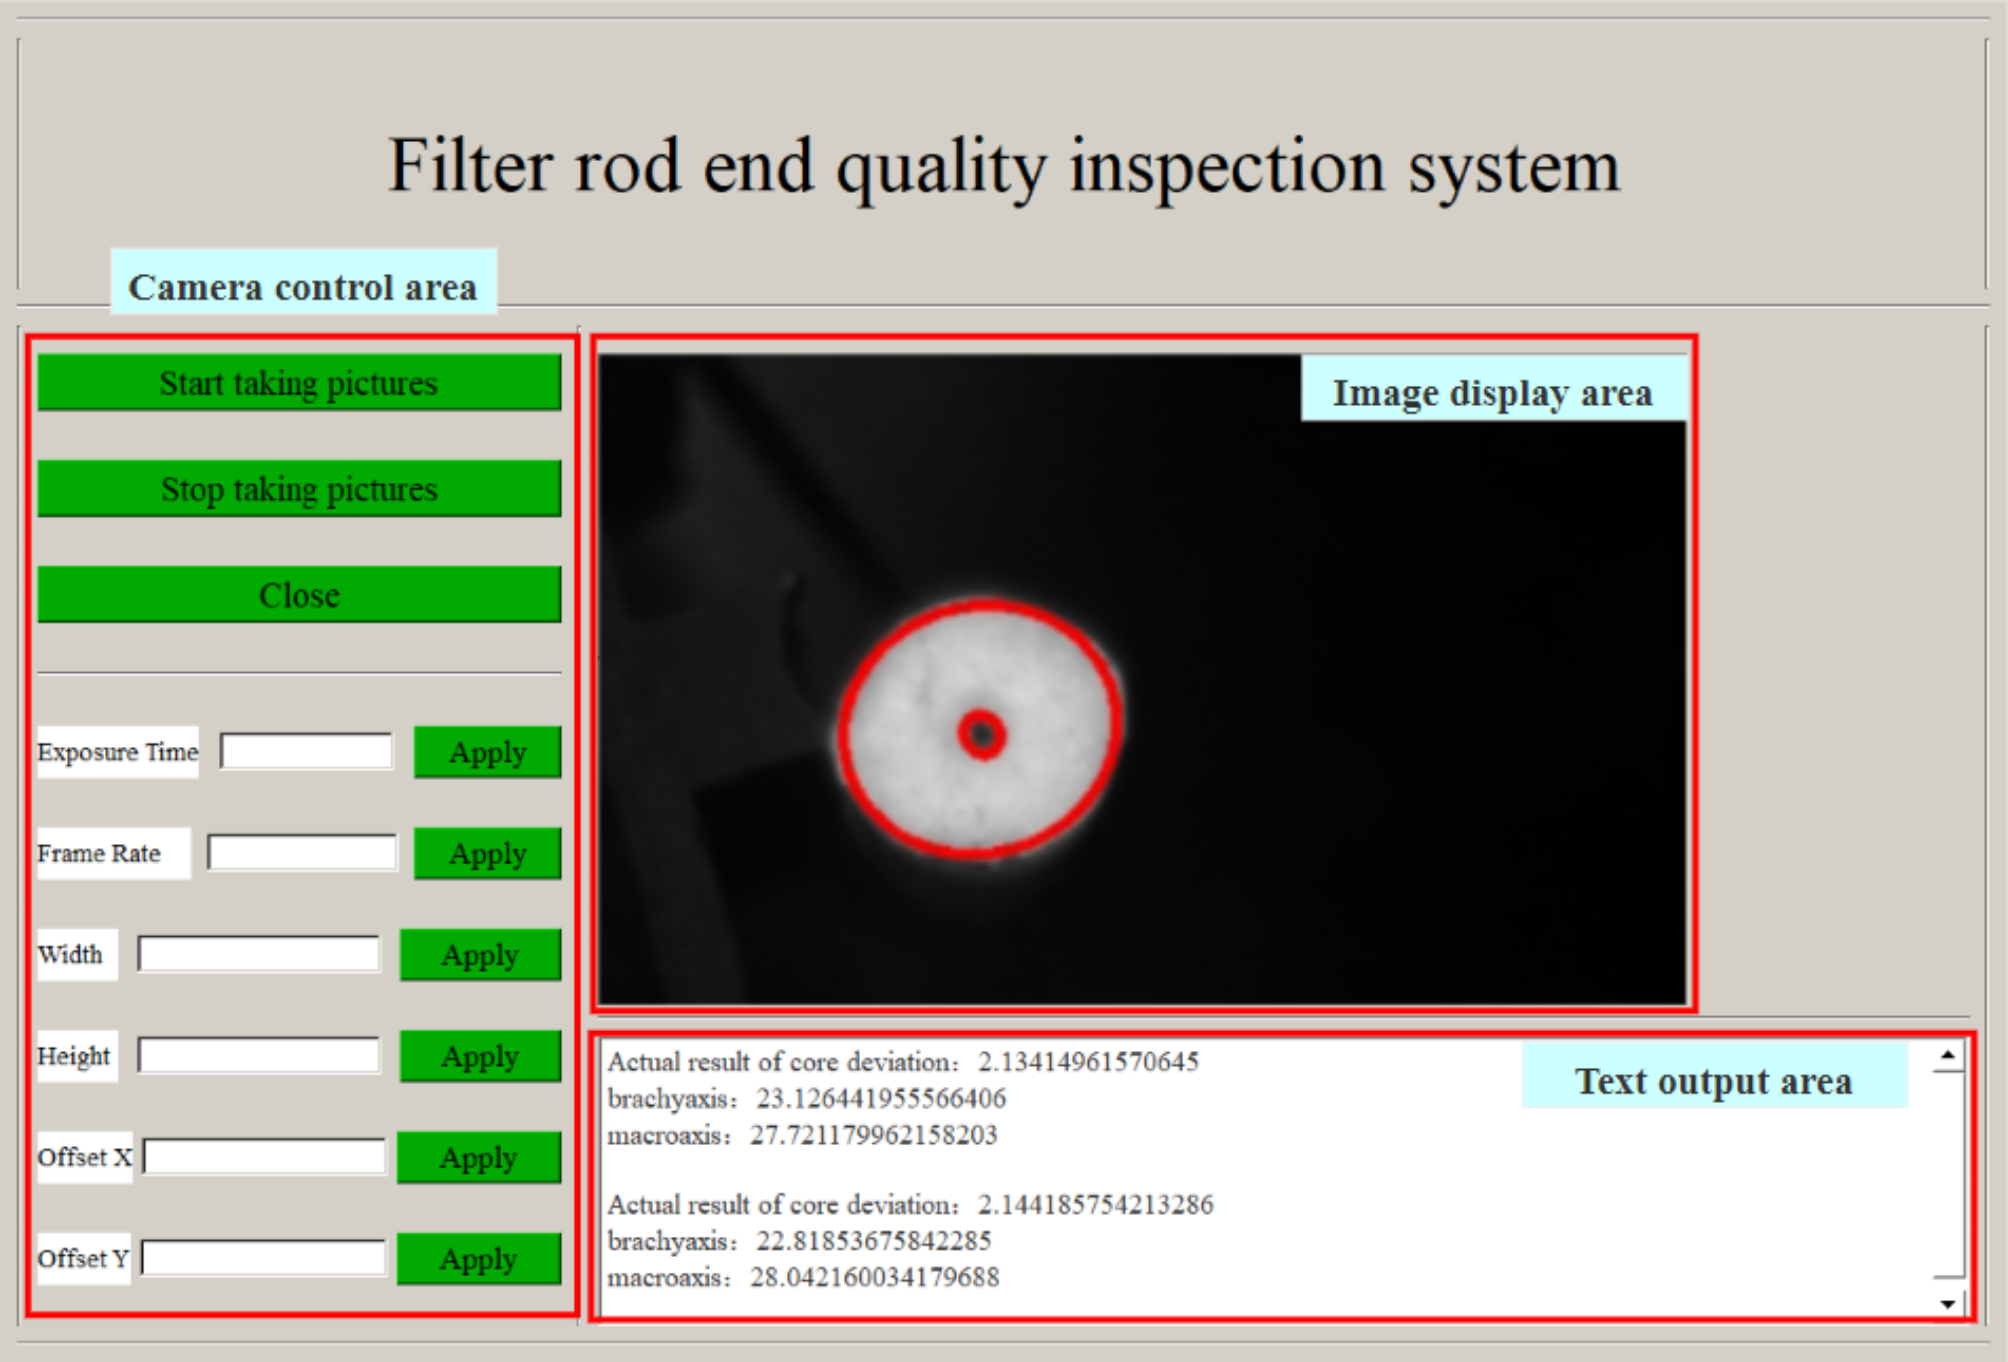This screenshot has width=2008, height=1362.
Task: Click the first core deviation result line
Action: [x=903, y=1062]
